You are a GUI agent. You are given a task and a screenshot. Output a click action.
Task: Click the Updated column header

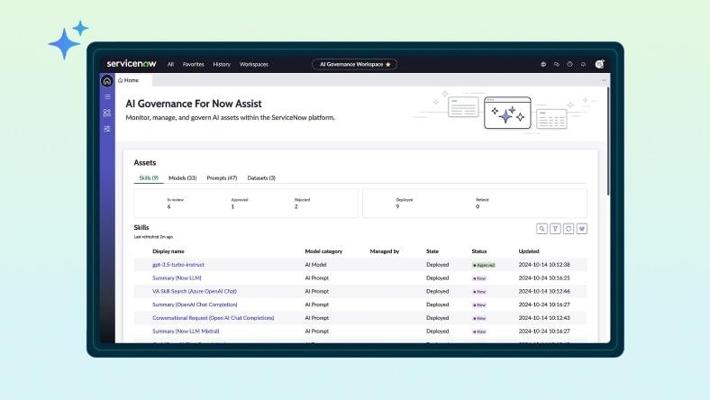coord(528,251)
